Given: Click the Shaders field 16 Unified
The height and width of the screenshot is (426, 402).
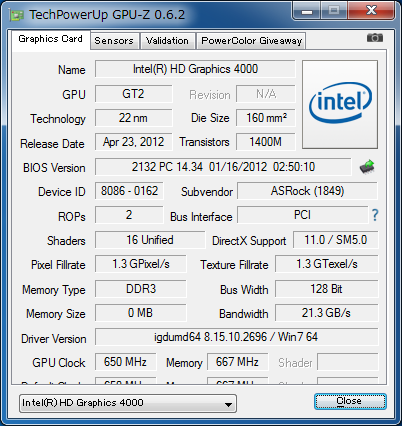Looking at the screenshot, I should click(150, 240).
